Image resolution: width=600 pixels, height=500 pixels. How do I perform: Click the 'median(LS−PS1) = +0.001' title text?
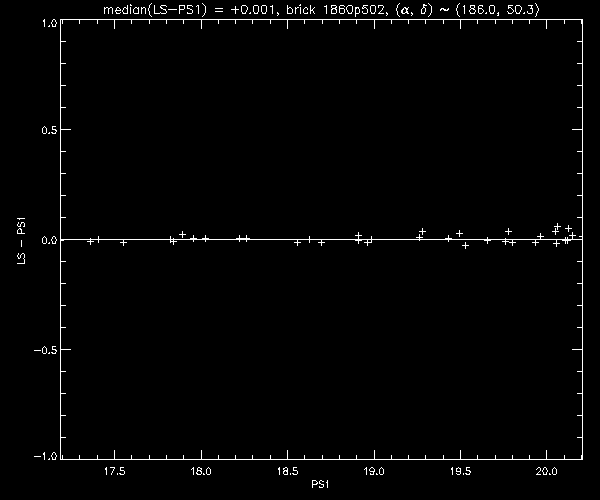click(189, 9)
